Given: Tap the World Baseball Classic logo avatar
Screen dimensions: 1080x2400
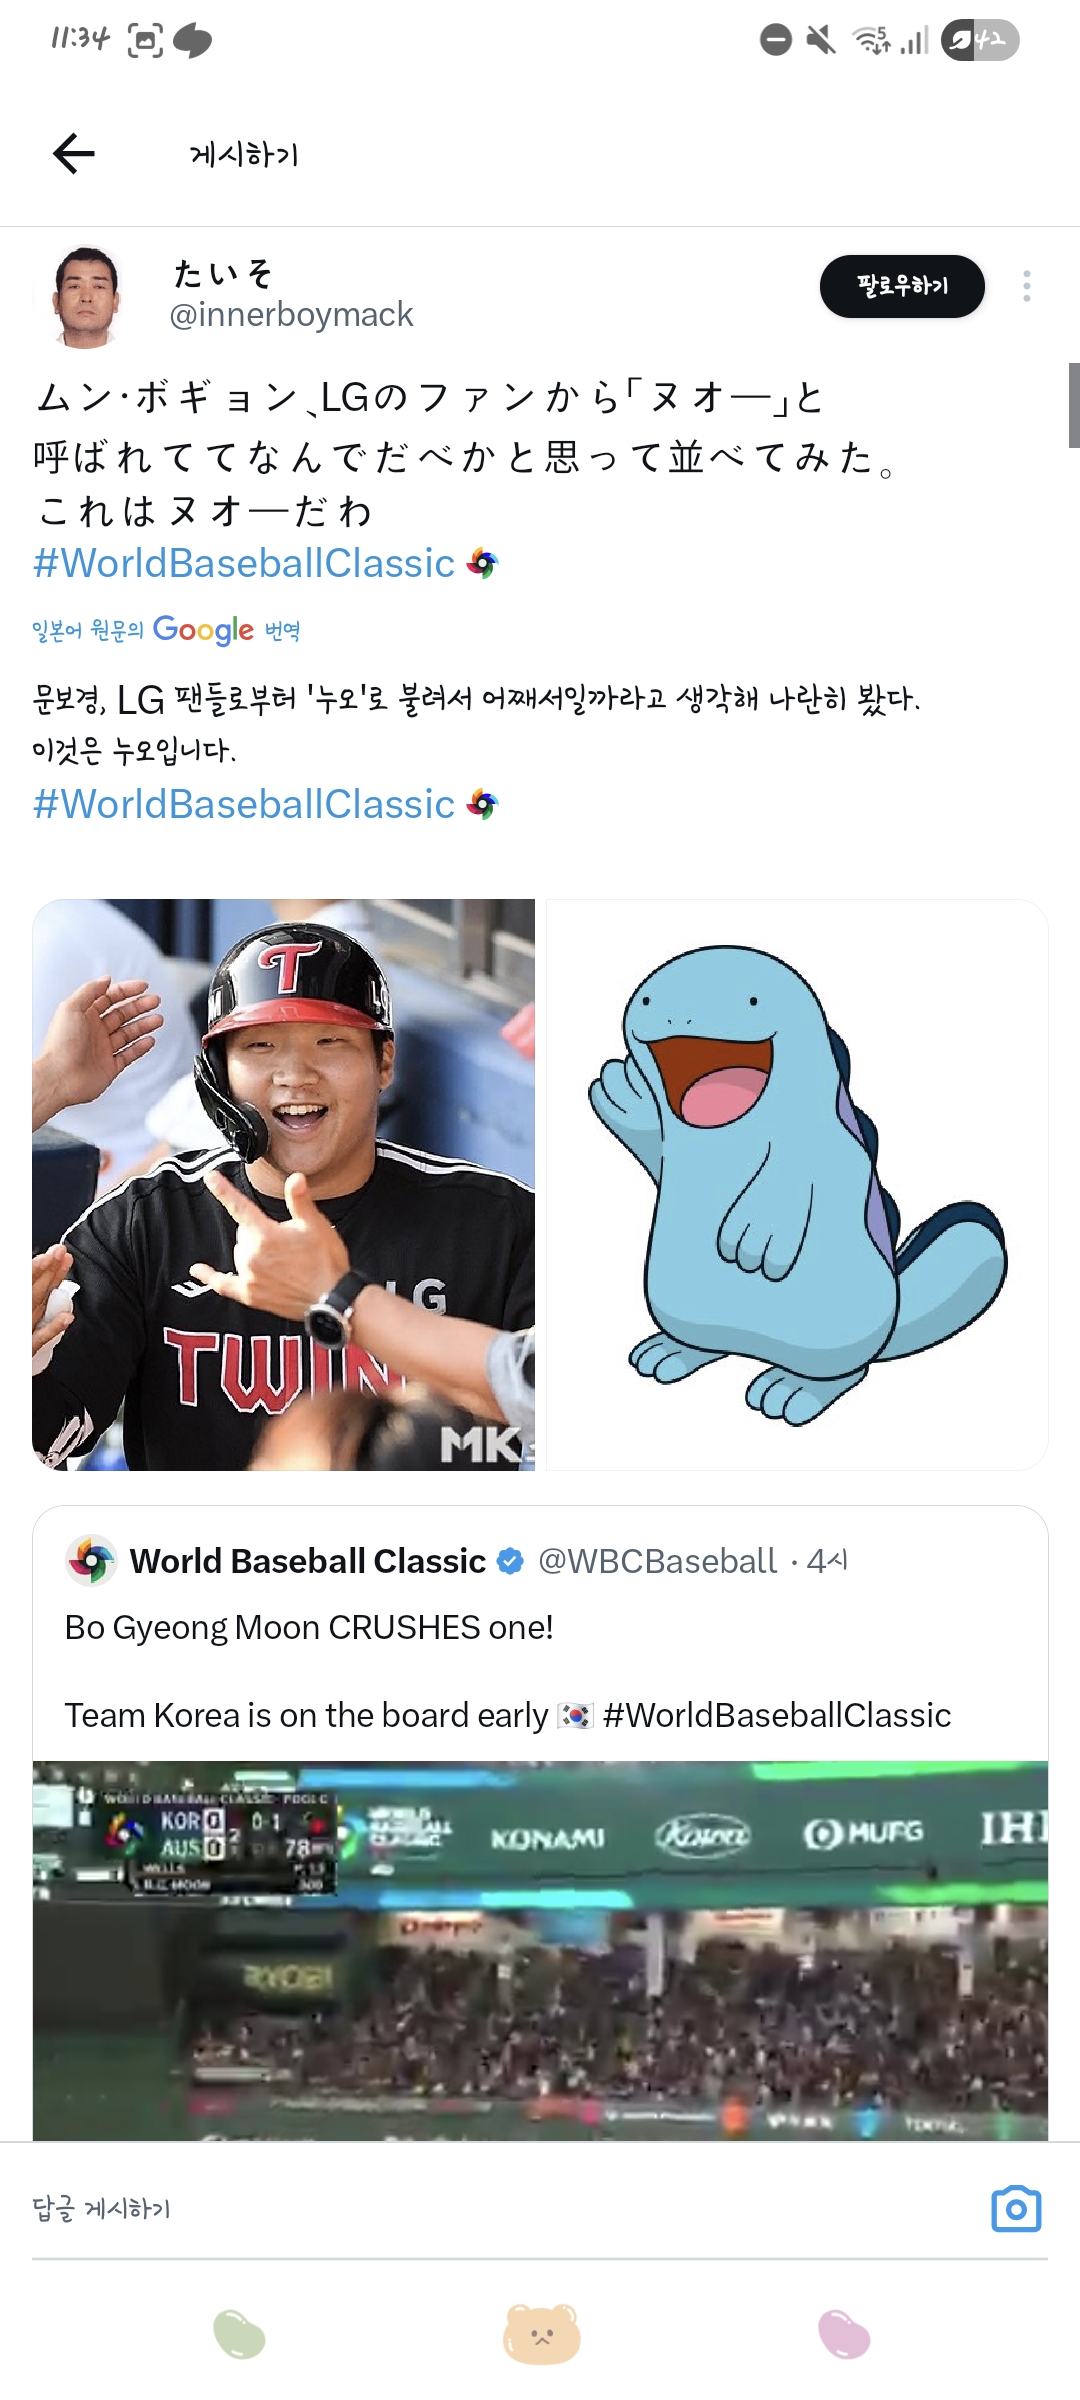Looking at the screenshot, I should (91, 1561).
